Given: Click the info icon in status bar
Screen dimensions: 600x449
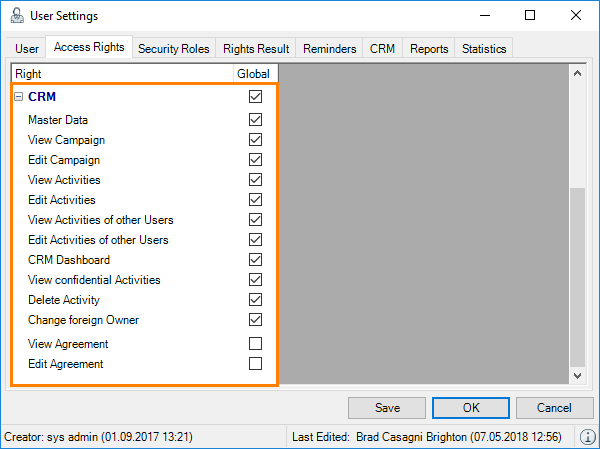Looking at the screenshot, I should 585,437.
